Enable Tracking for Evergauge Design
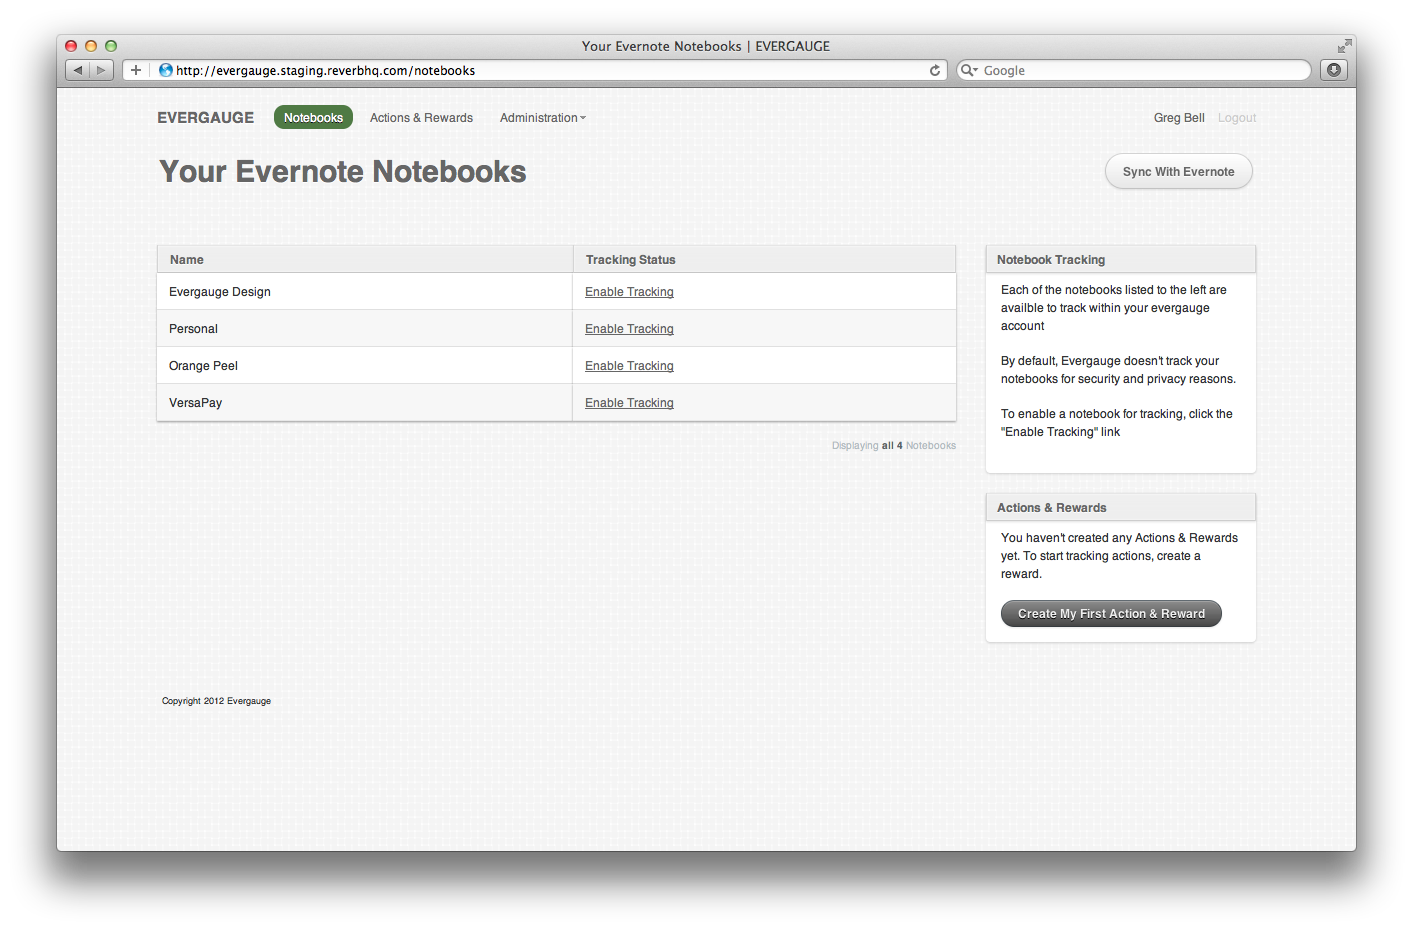Viewport: 1413px width, 930px height. point(629,292)
